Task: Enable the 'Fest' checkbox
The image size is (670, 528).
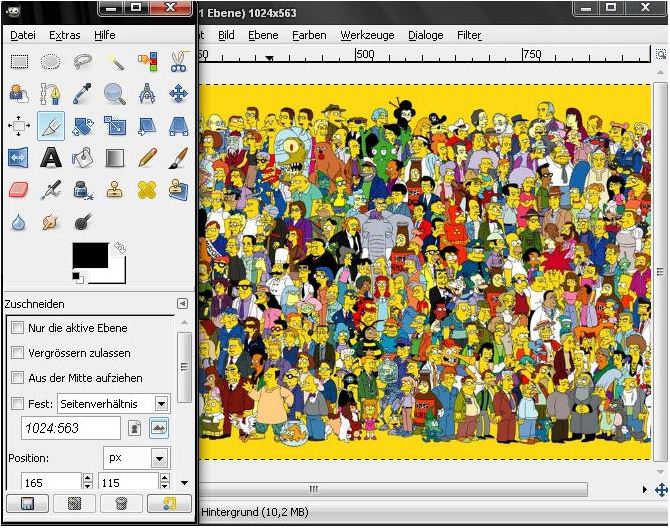Action: [x=18, y=404]
